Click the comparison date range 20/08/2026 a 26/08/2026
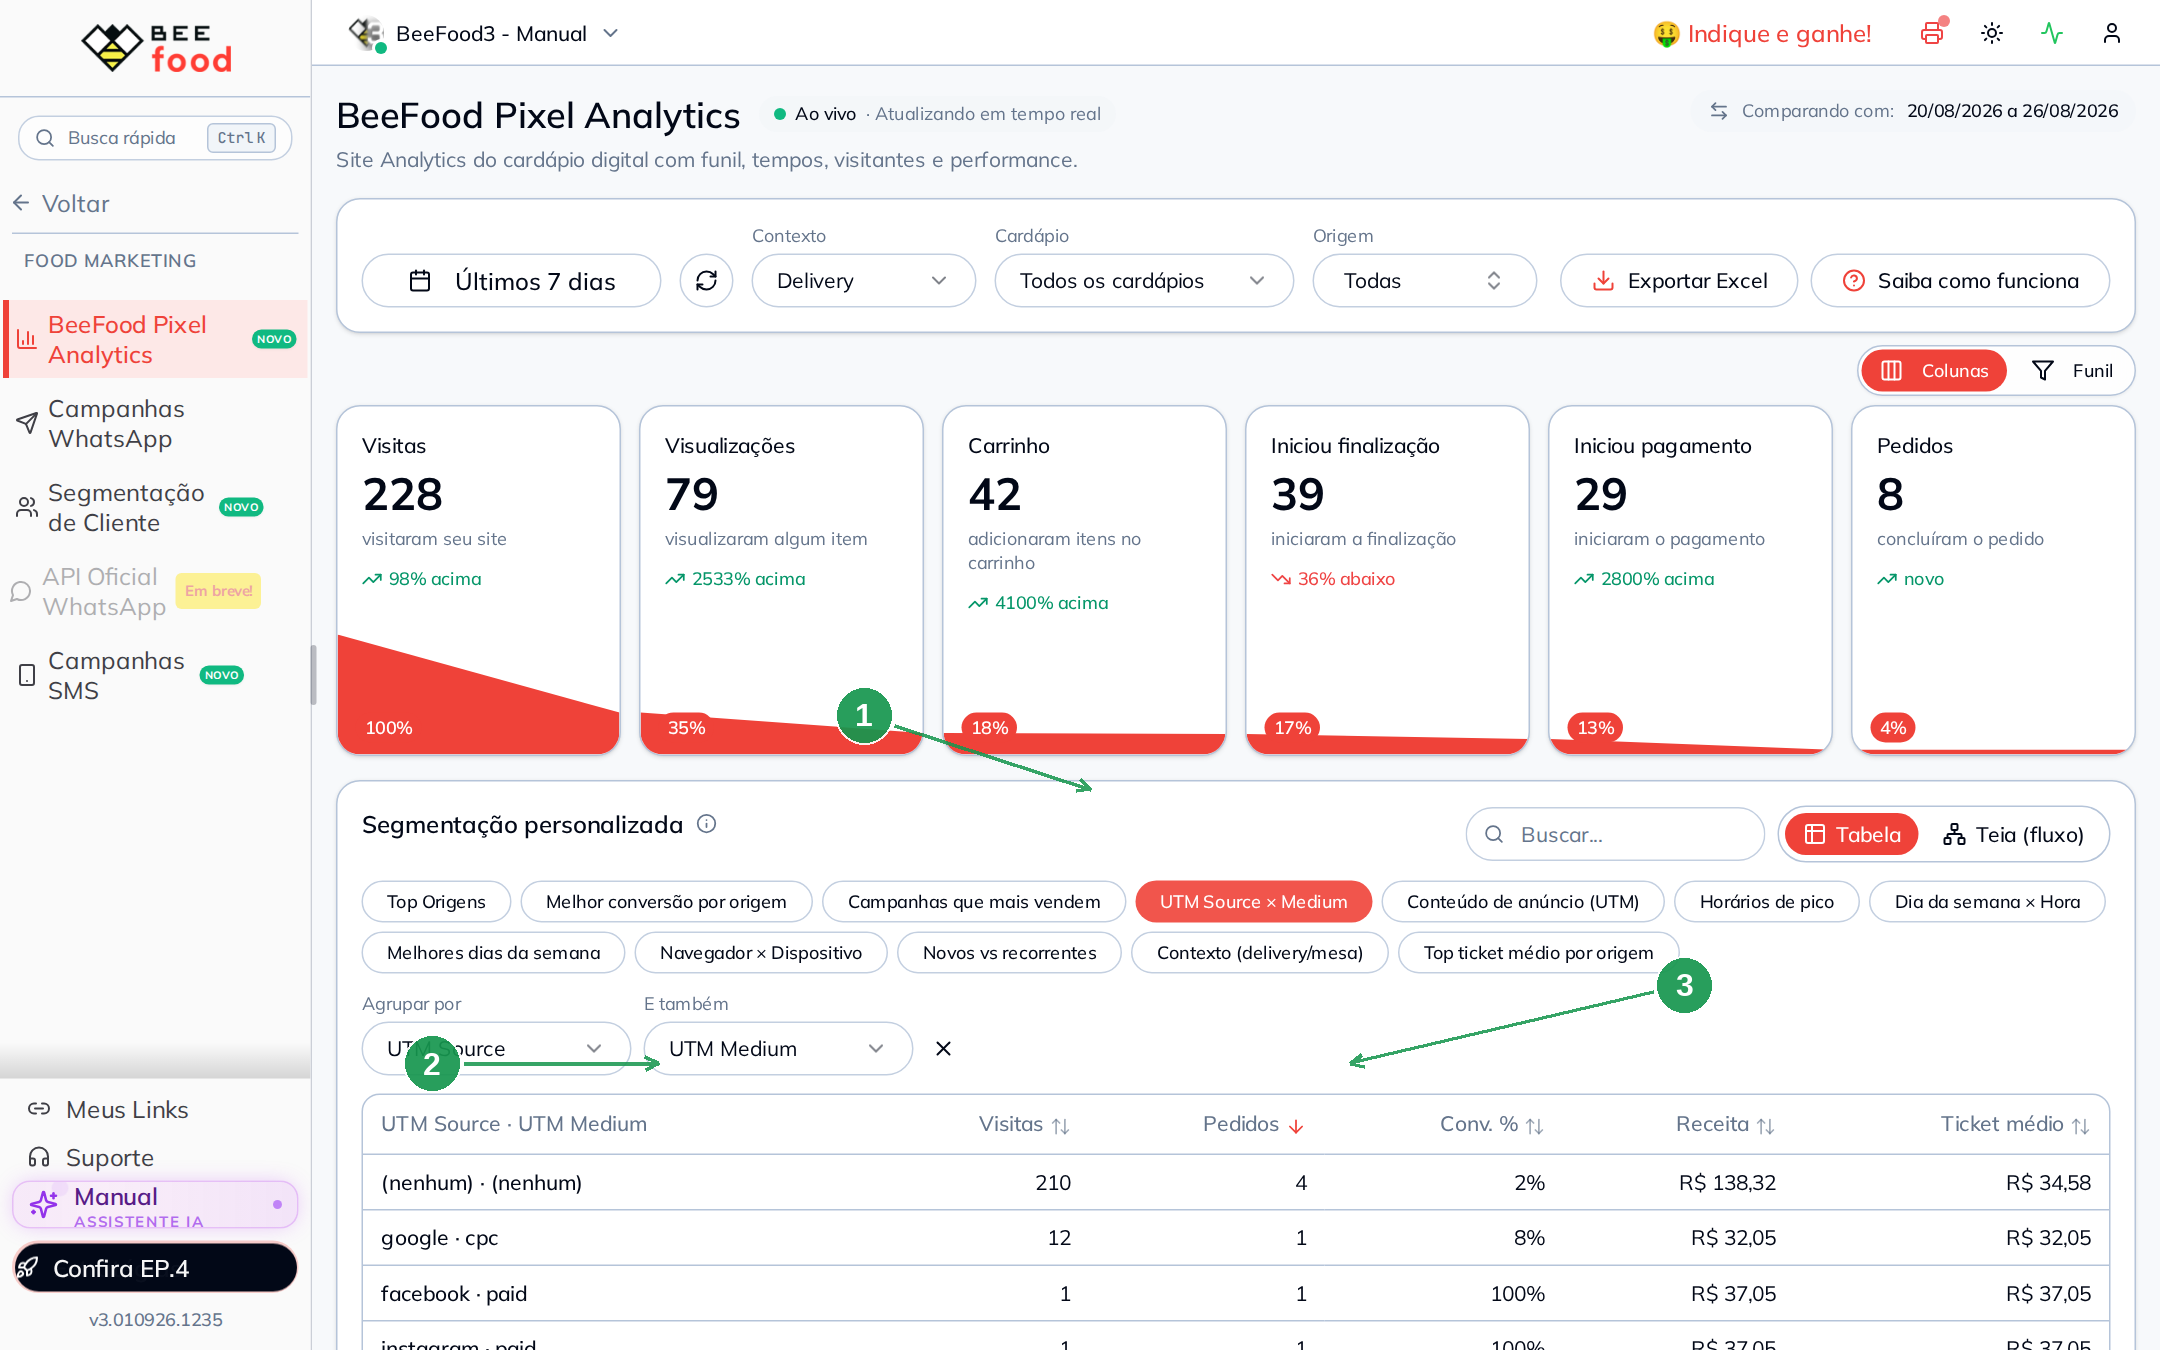Screen dimensions: 2160x1350 (2012, 111)
